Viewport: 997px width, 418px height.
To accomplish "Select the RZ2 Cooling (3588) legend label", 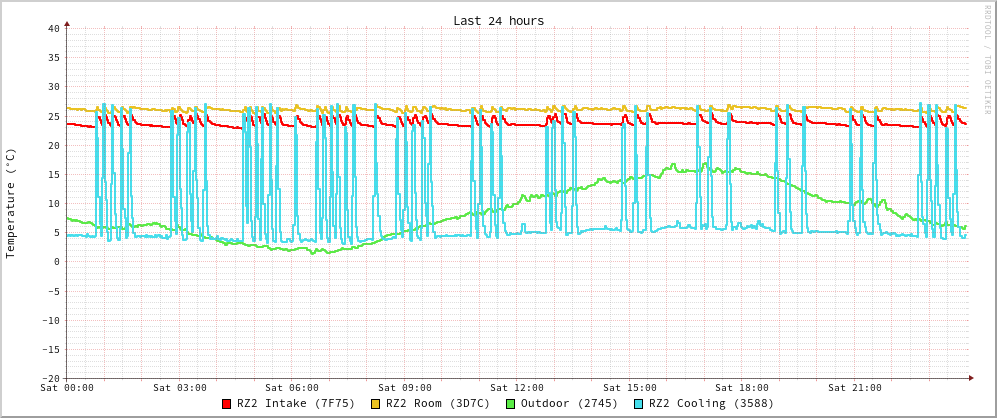I will coord(711,404).
